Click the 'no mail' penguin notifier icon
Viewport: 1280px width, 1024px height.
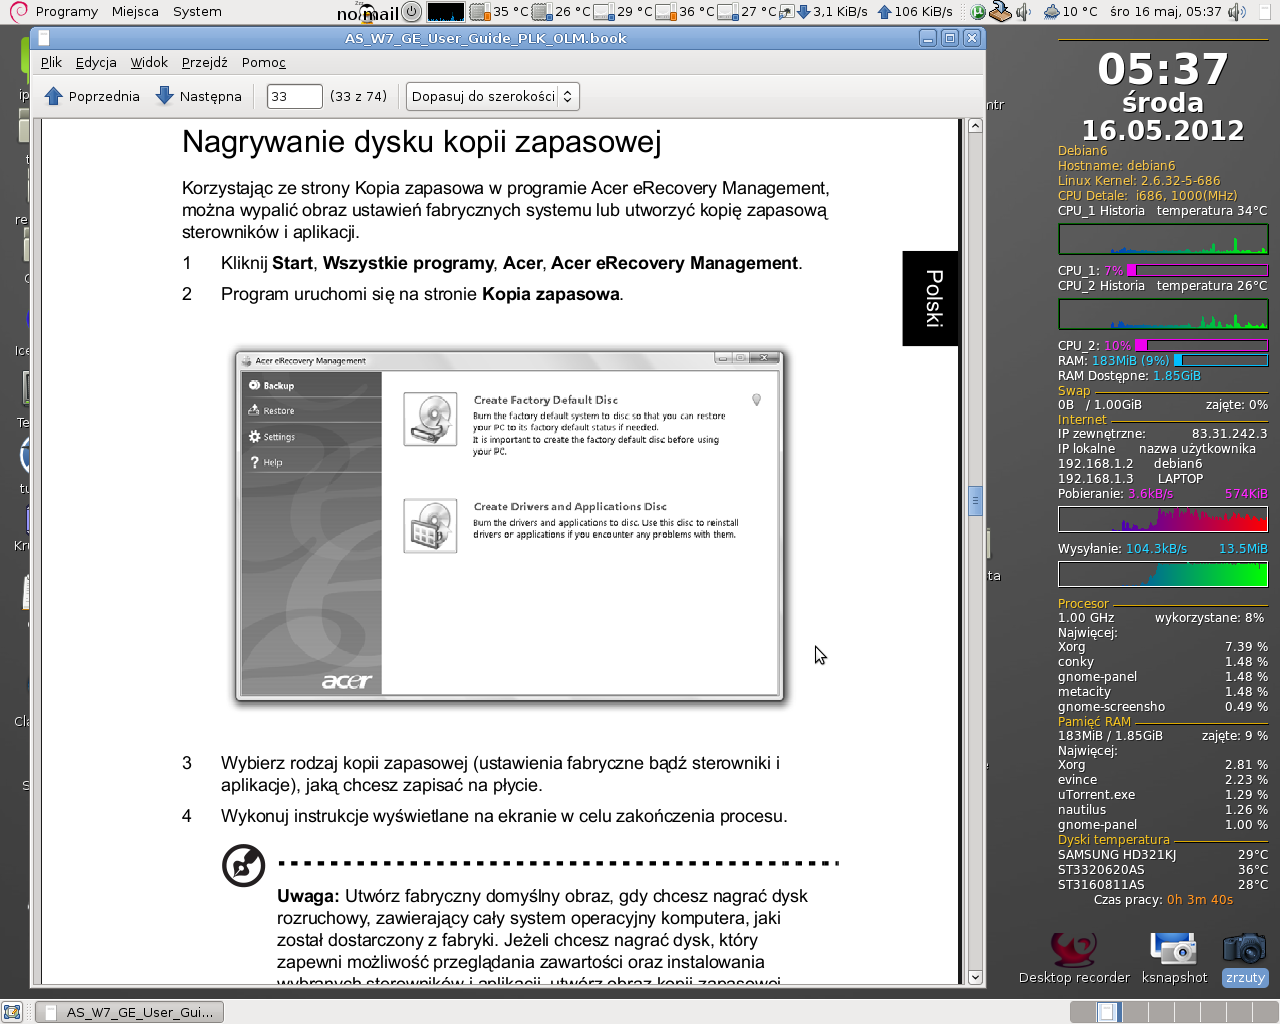coord(368,12)
